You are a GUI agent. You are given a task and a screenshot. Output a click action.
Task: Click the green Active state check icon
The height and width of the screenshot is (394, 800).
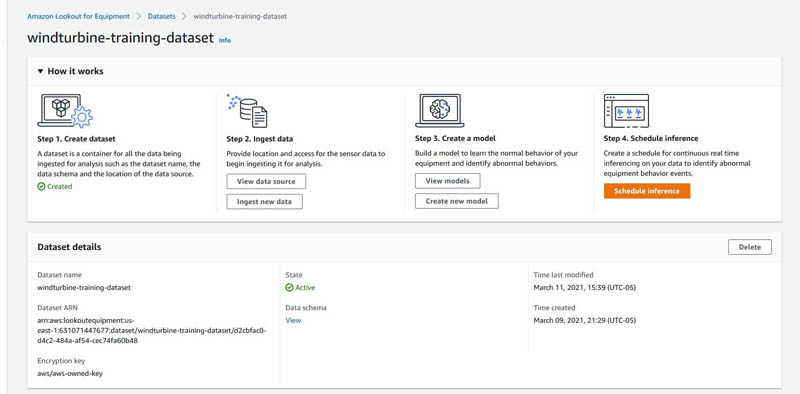(289, 288)
